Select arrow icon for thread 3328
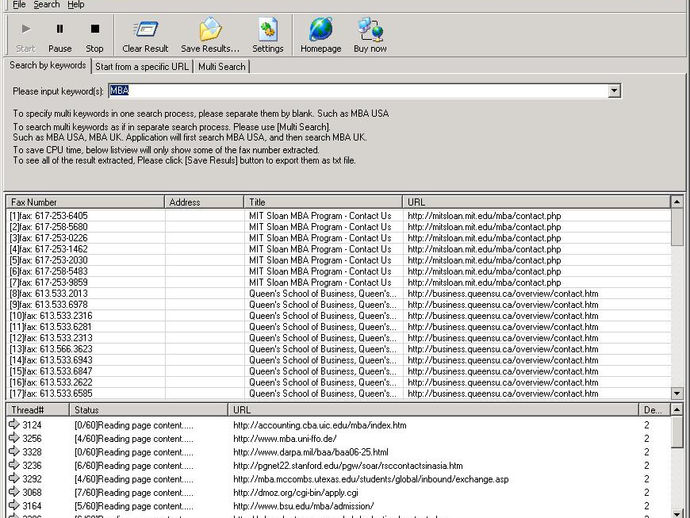Viewport: 690px width, 518px height. point(14,452)
